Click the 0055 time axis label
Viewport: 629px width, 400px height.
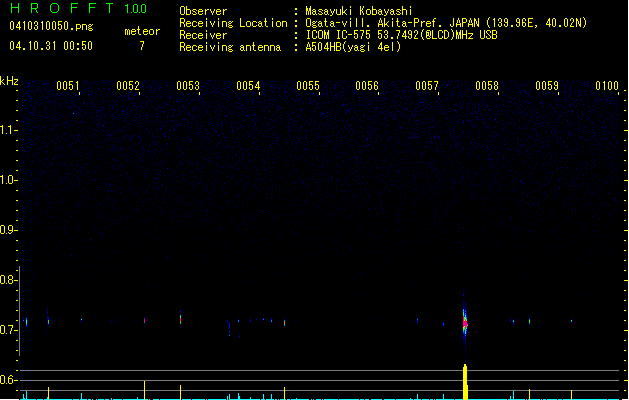[x=308, y=86]
